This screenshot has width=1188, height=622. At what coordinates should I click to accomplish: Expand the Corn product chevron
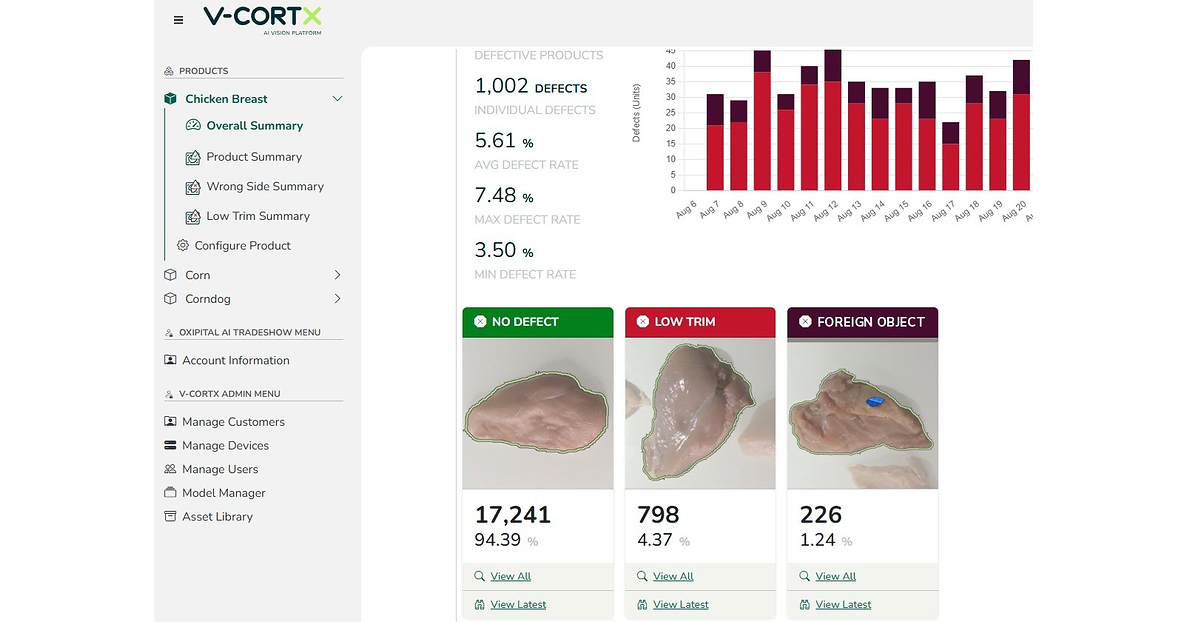coord(337,275)
